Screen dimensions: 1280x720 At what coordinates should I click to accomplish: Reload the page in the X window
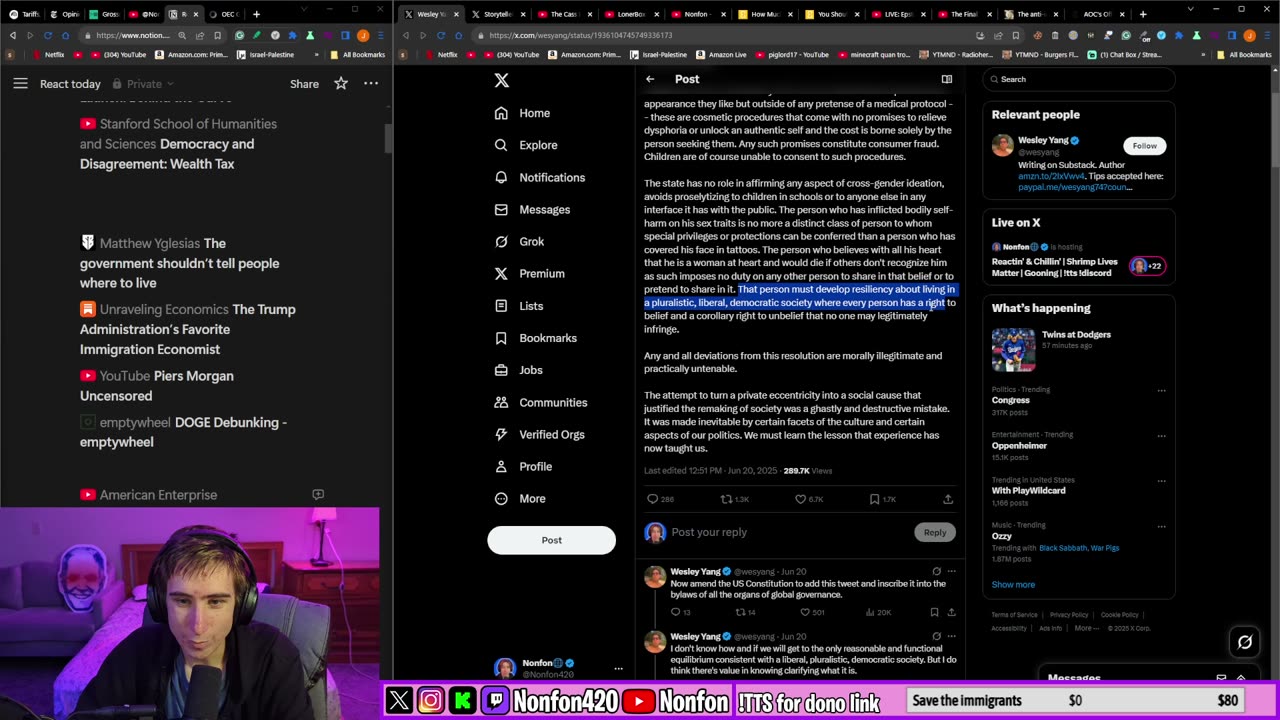(440, 35)
